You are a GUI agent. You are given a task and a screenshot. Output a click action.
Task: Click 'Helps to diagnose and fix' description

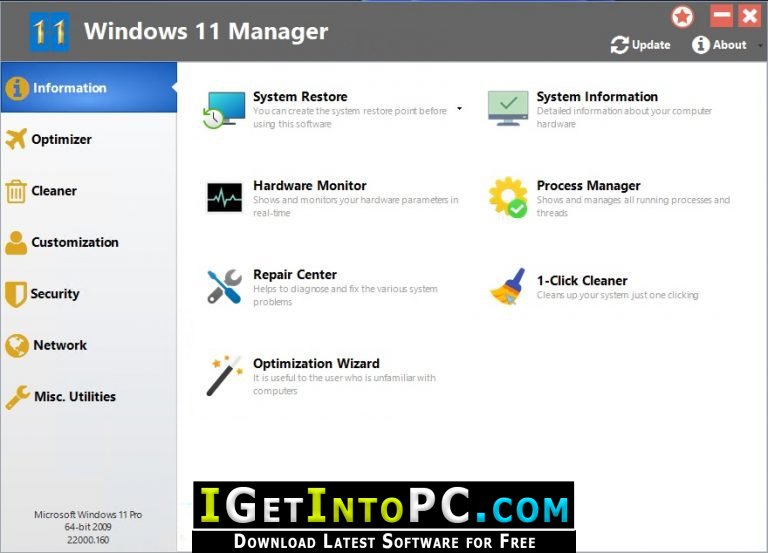[x=345, y=295]
